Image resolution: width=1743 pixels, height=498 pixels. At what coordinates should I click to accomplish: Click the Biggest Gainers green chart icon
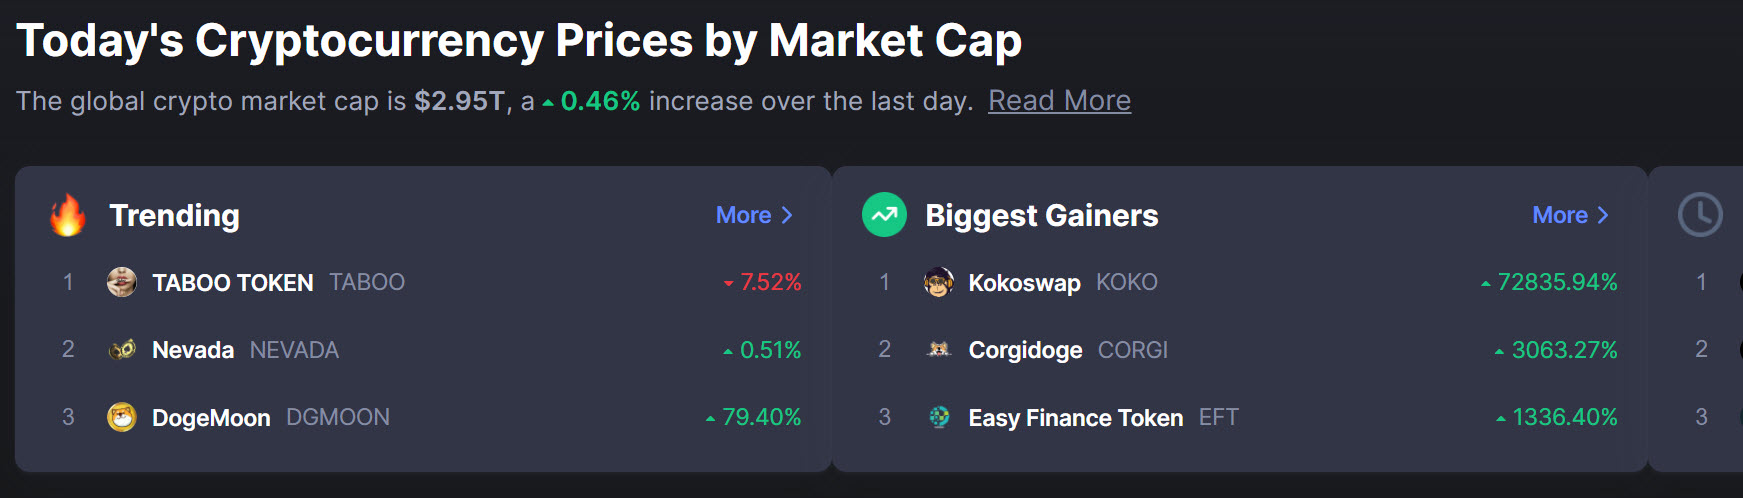pos(884,215)
